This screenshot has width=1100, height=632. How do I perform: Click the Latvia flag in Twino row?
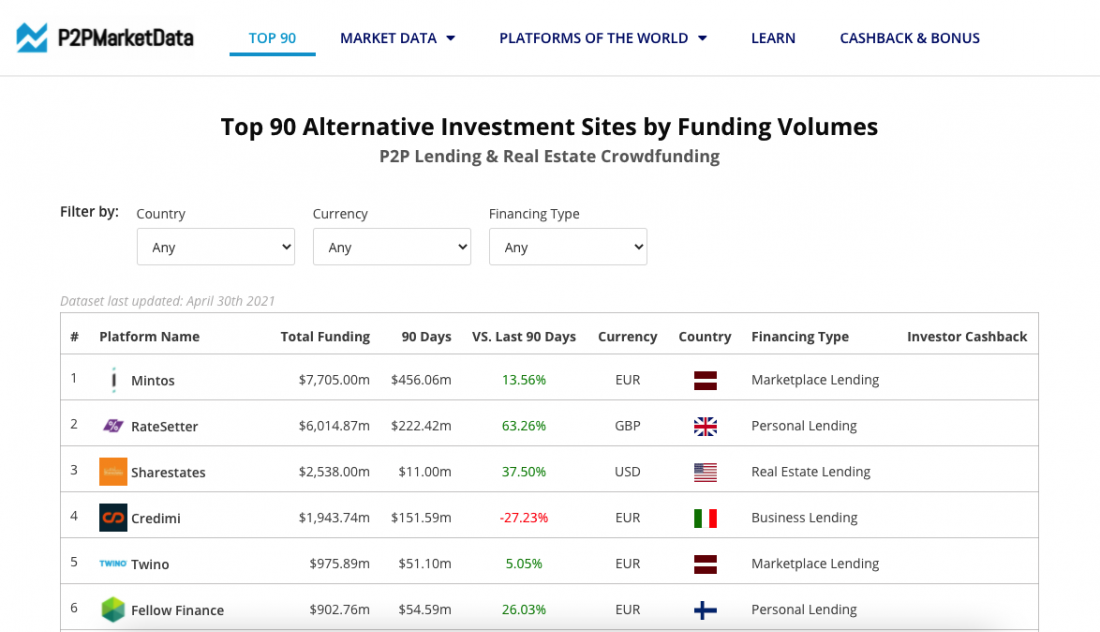705,564
